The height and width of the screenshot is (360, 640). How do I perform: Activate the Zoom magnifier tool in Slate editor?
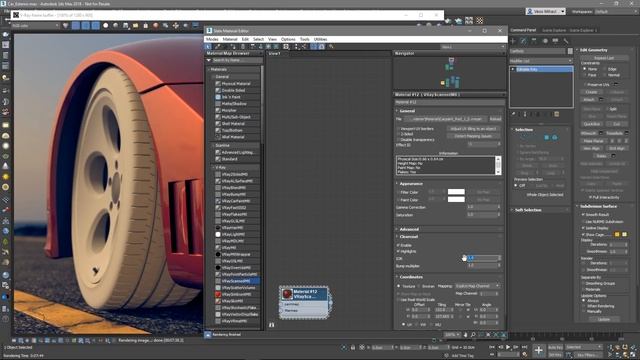click(473, 335)
